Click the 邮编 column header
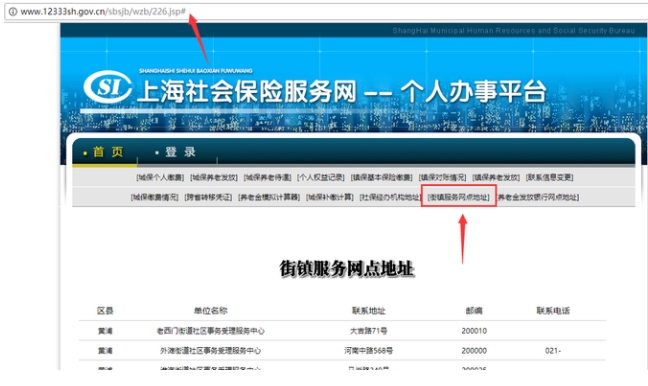The height and width of the screenshot is (386, 648). tap(474, 311)
